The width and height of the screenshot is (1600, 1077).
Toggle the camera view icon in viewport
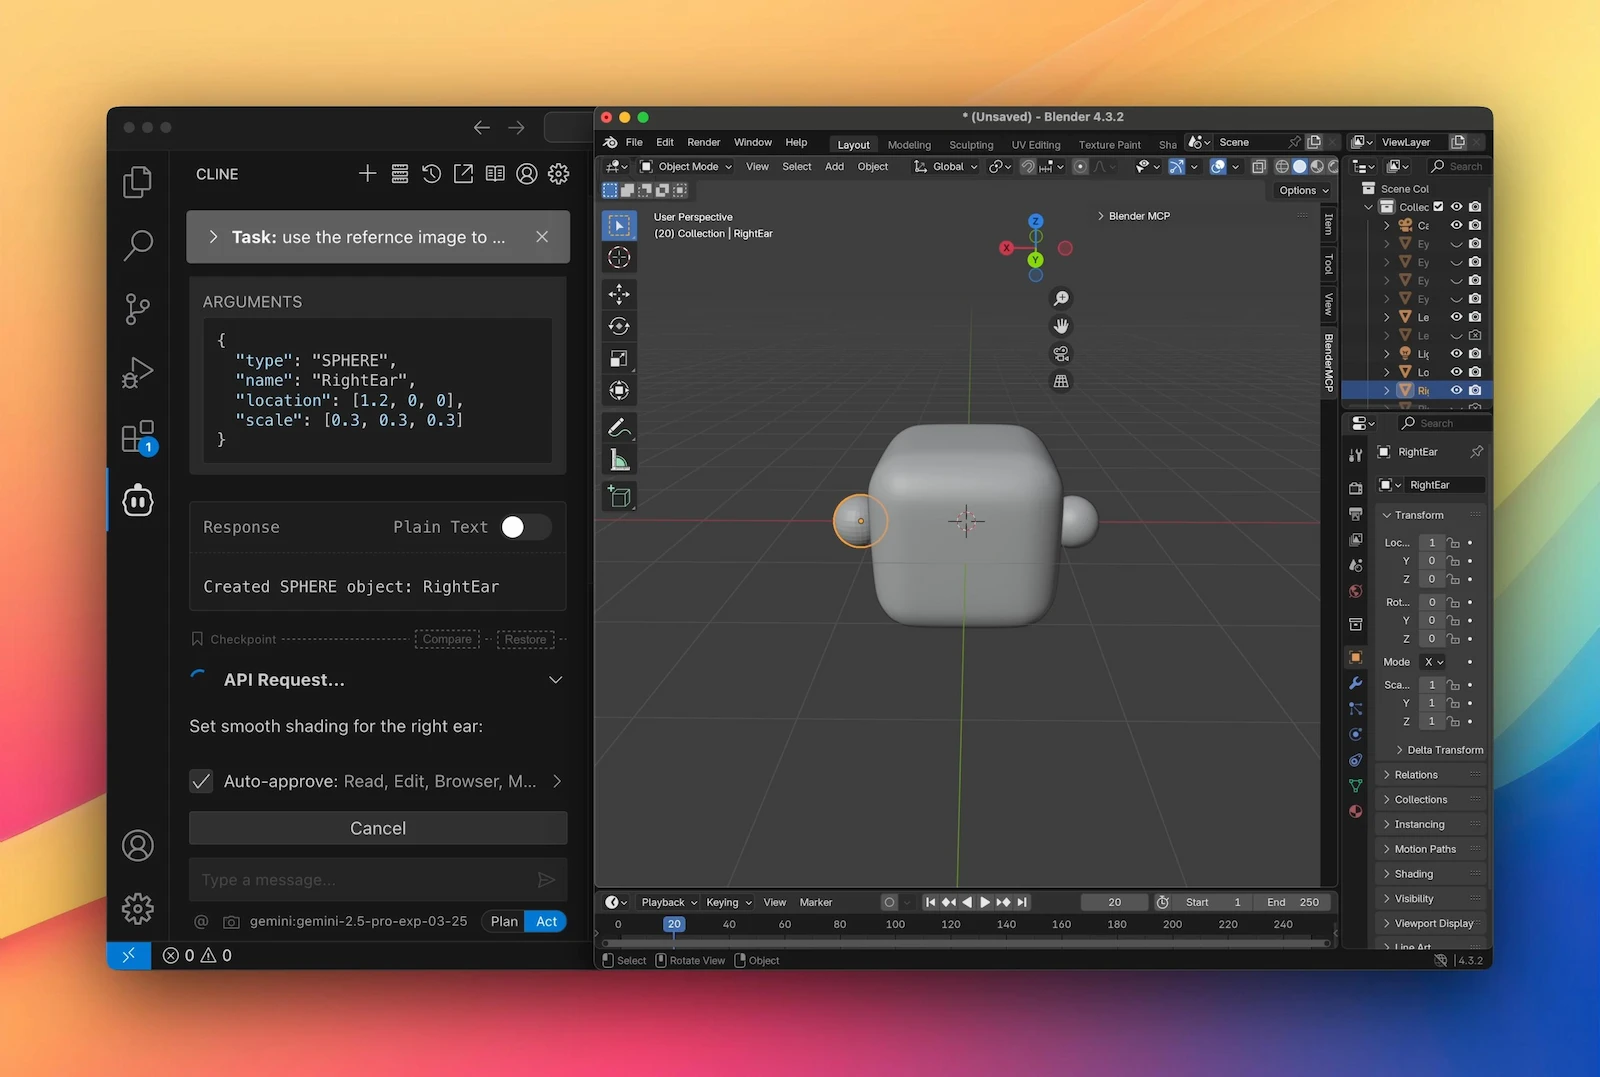pos(1061,354)
